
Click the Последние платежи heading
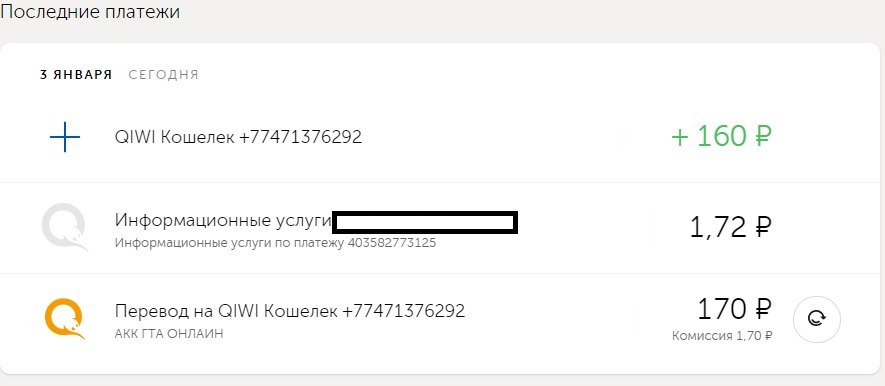pyautogui.click(x=90, y=12)
